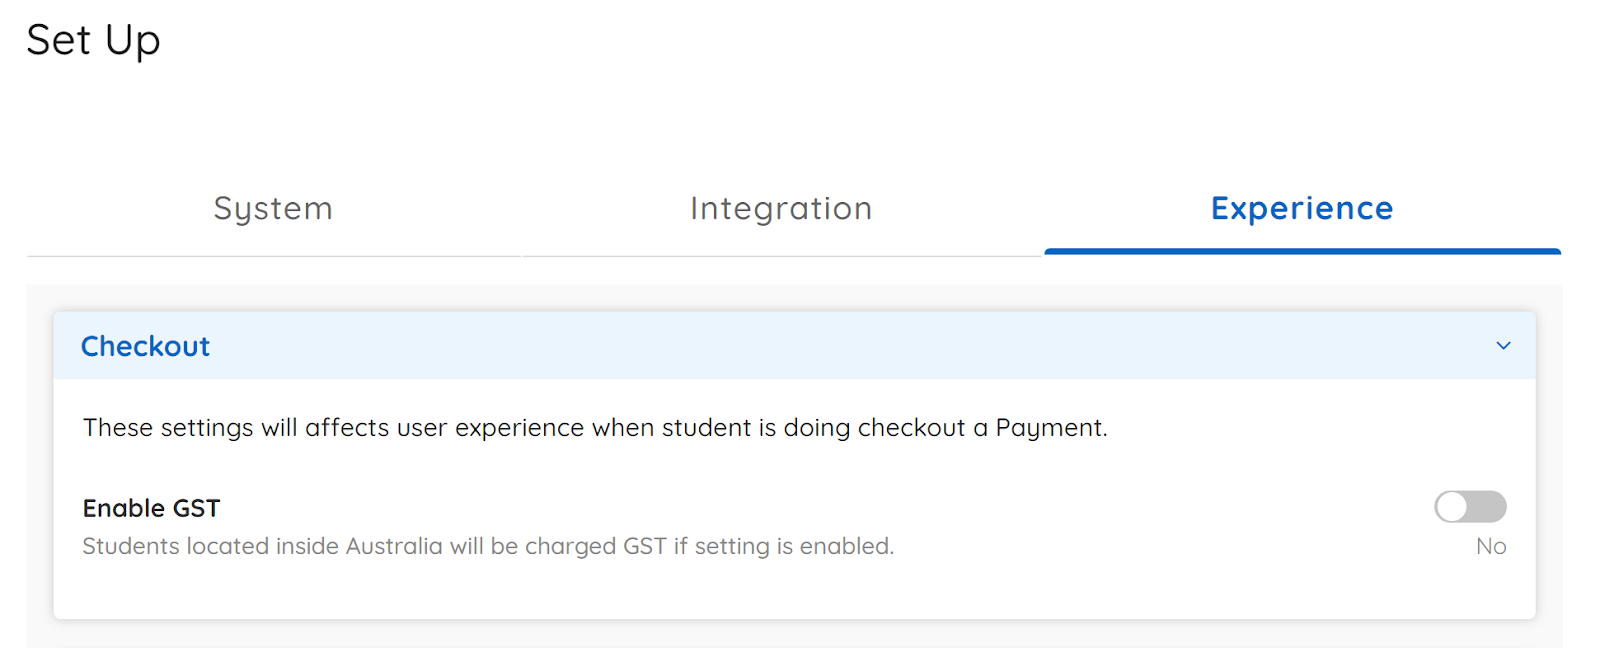Collapse the Checkout card using its disclosure arrow
Image resolution: width=1600 pixels, height=648 pixels.
pyautogui.click(x=1502, y=346)
